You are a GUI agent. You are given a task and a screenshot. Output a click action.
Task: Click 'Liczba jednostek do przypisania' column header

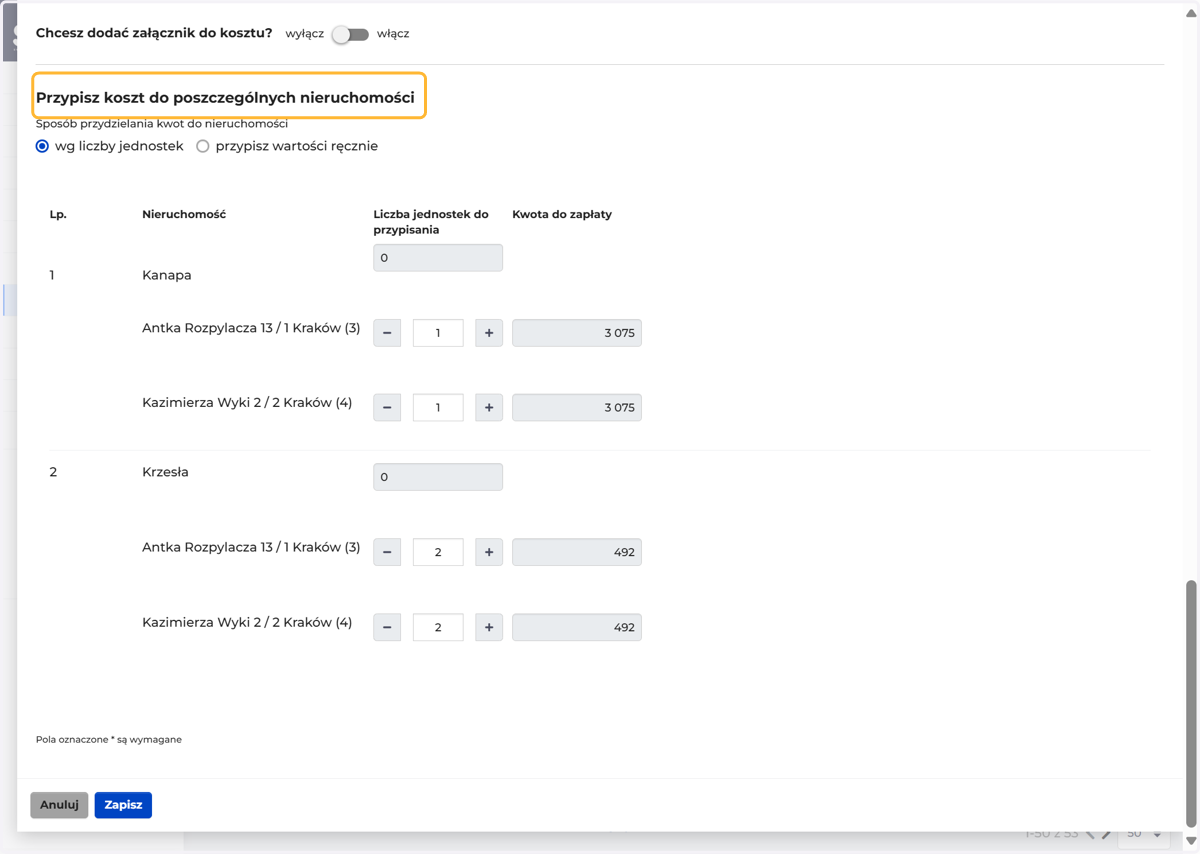coord(431,222)
